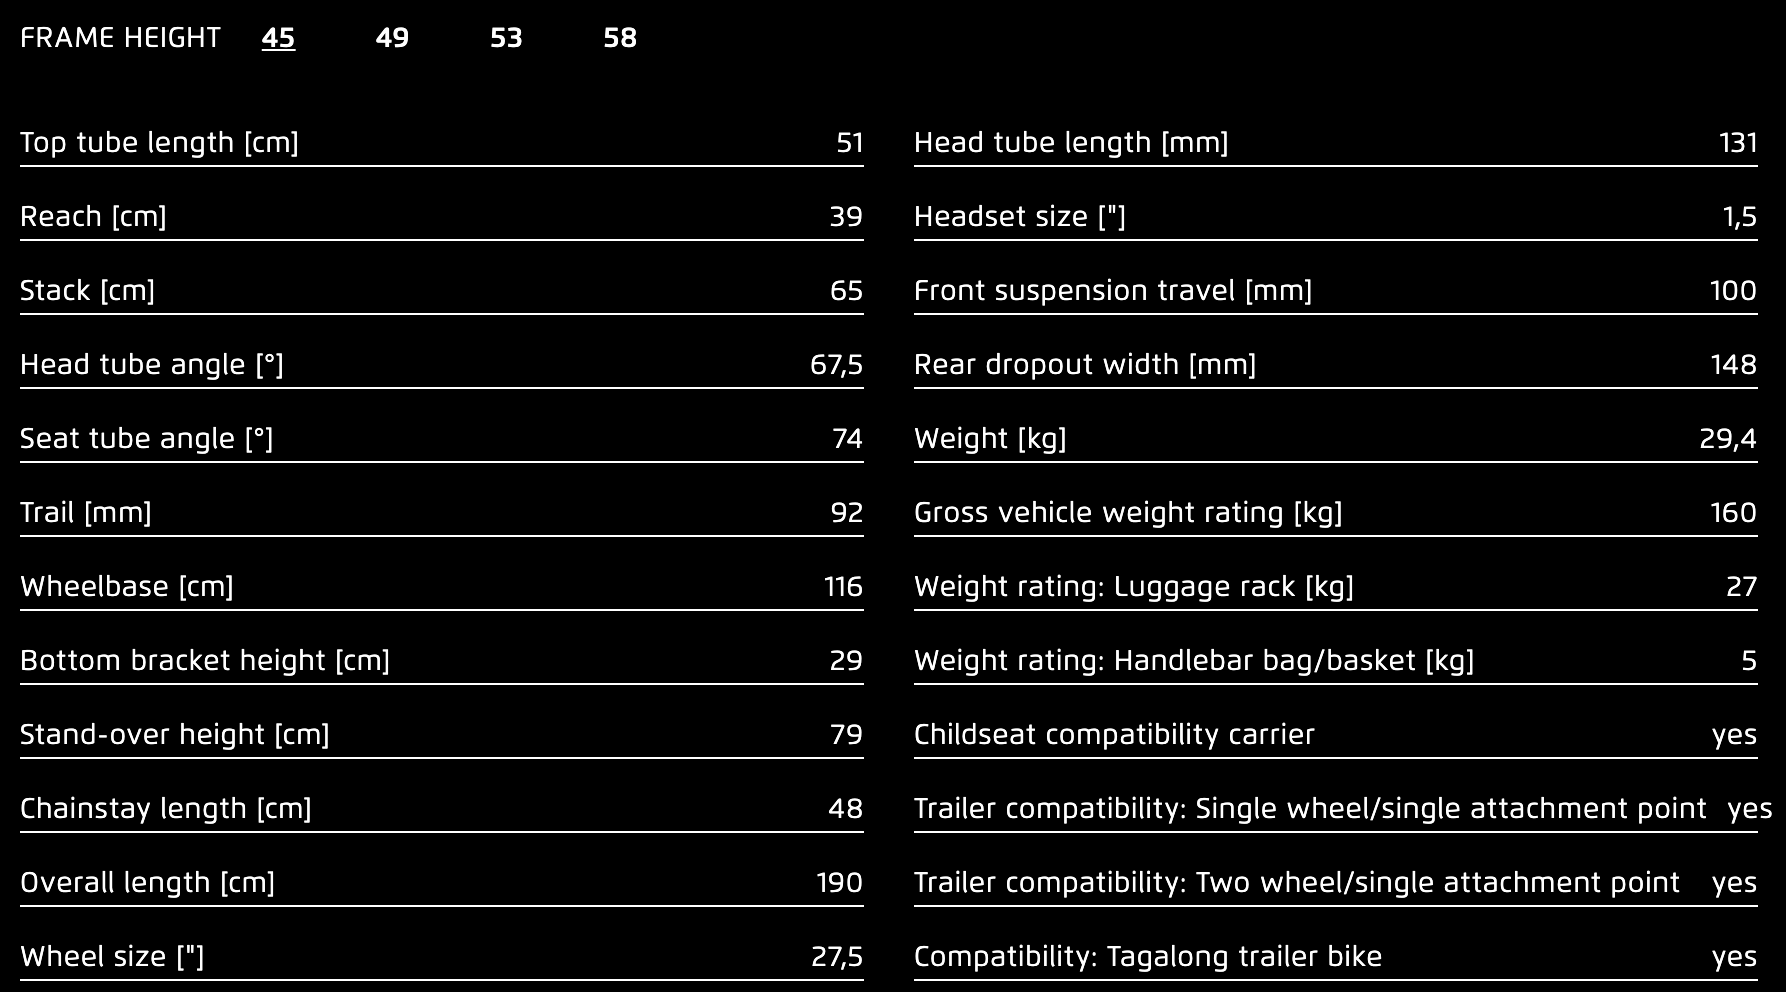Click the Bottom bracket height label
The image size is (1786, 992).
[x=205, y=661]
